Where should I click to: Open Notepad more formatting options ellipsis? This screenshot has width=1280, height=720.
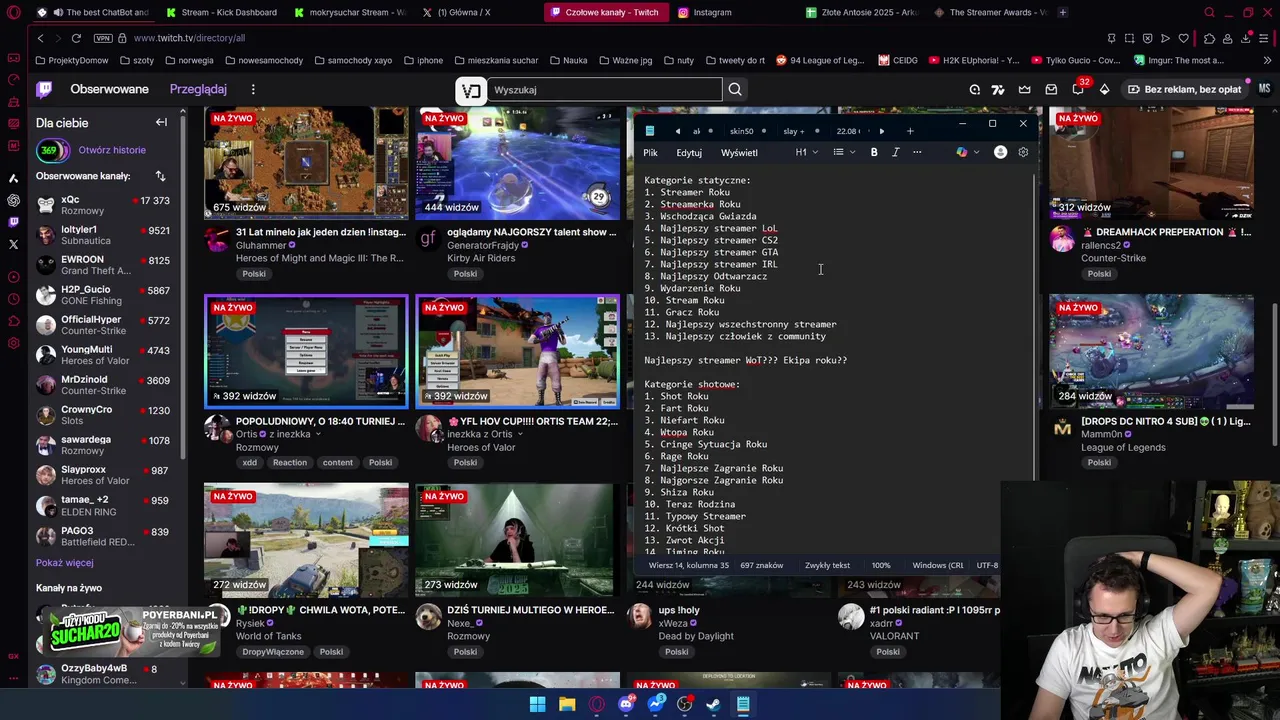[x=917, y=152]
